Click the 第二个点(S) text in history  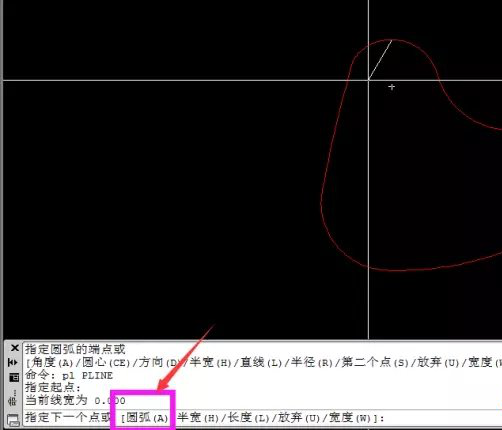point(375,363)
